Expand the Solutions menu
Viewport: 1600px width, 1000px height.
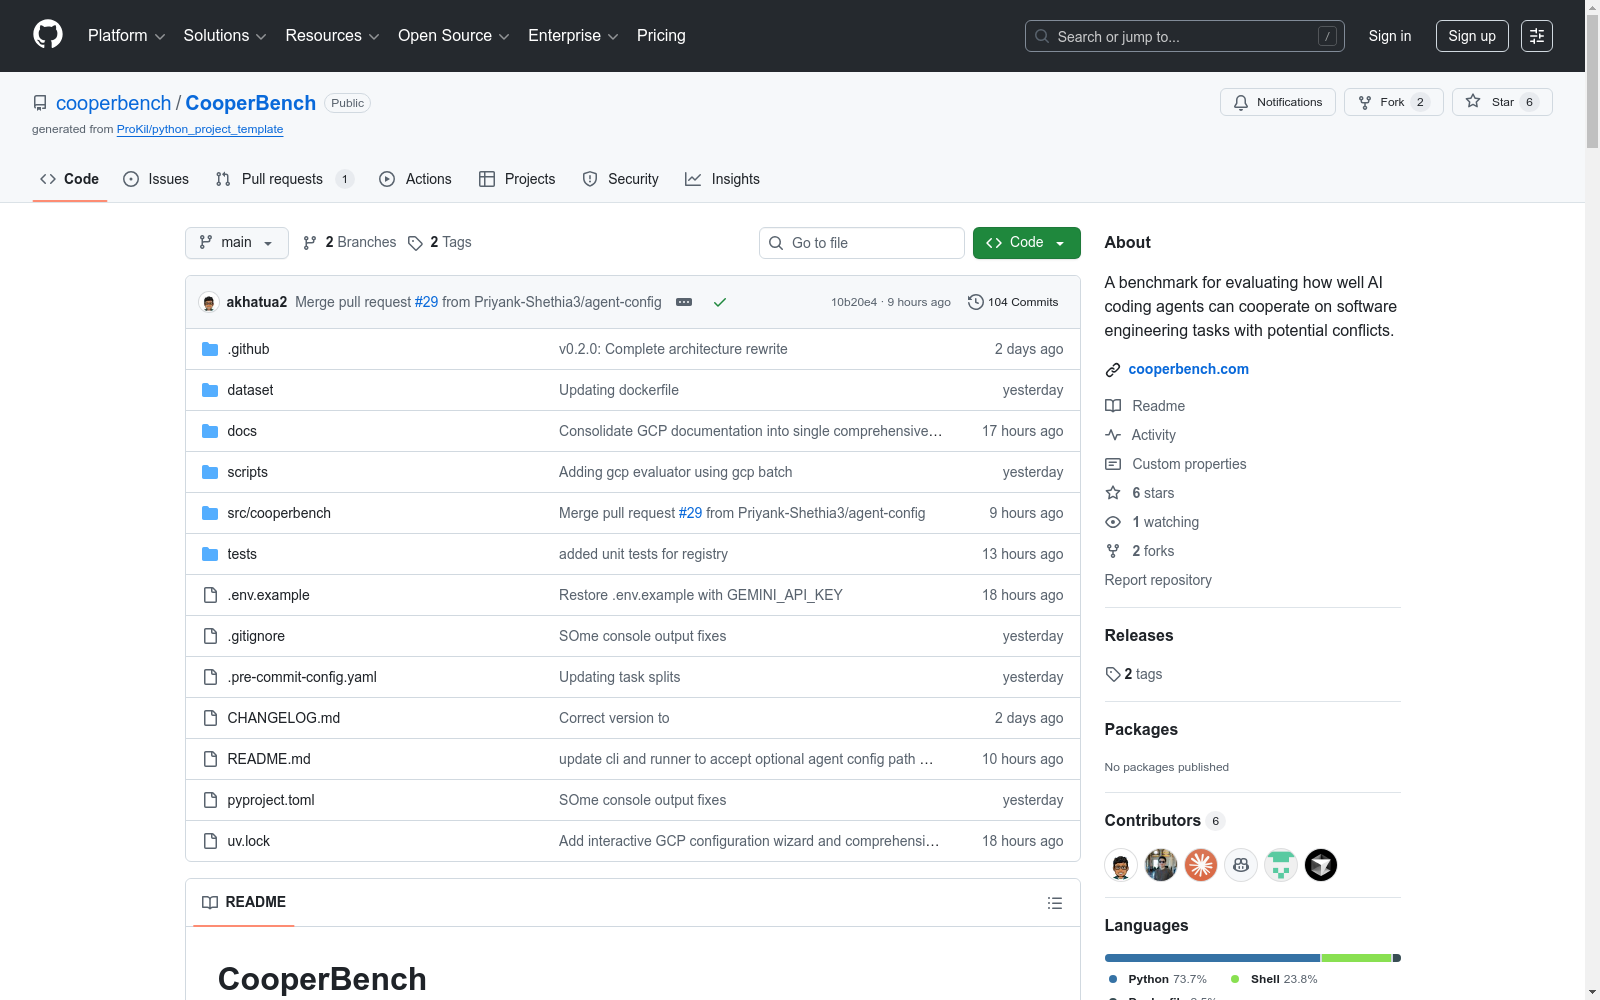(225, 36)
